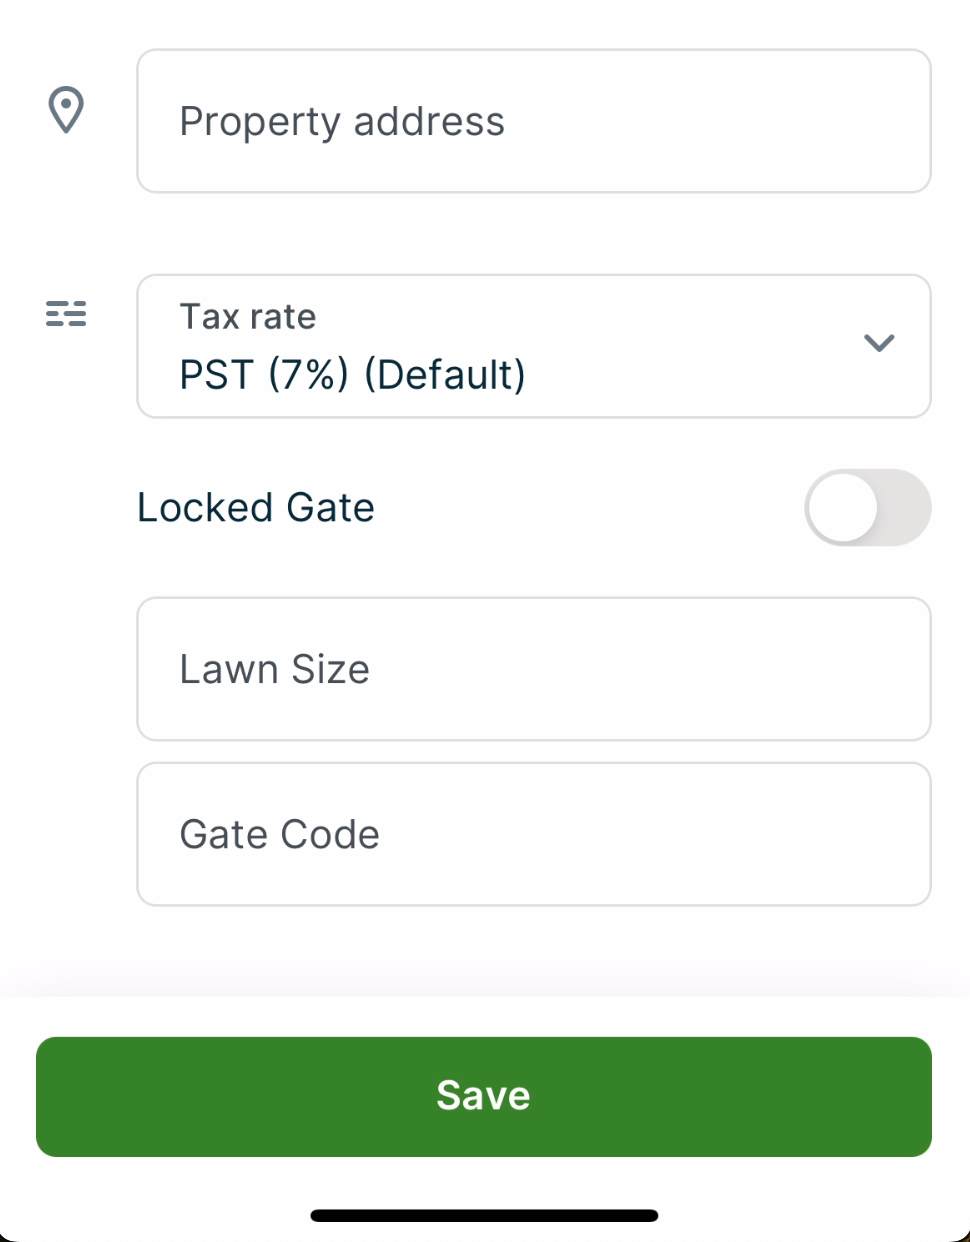Click the white Save text
970x1242 pixels.
click(483, 1096)
